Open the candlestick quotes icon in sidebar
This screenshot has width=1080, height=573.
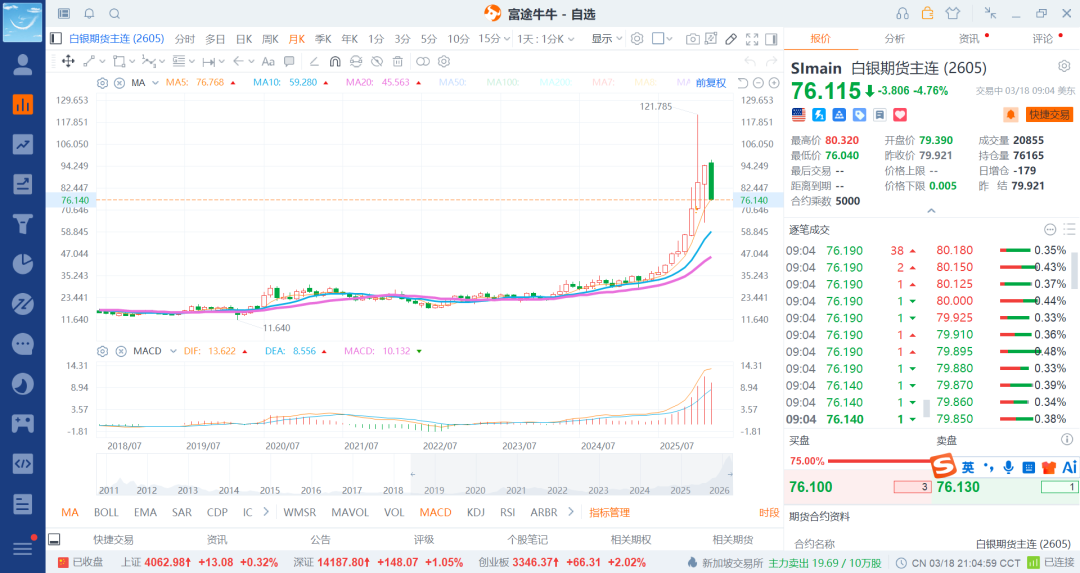click(23, 105)
